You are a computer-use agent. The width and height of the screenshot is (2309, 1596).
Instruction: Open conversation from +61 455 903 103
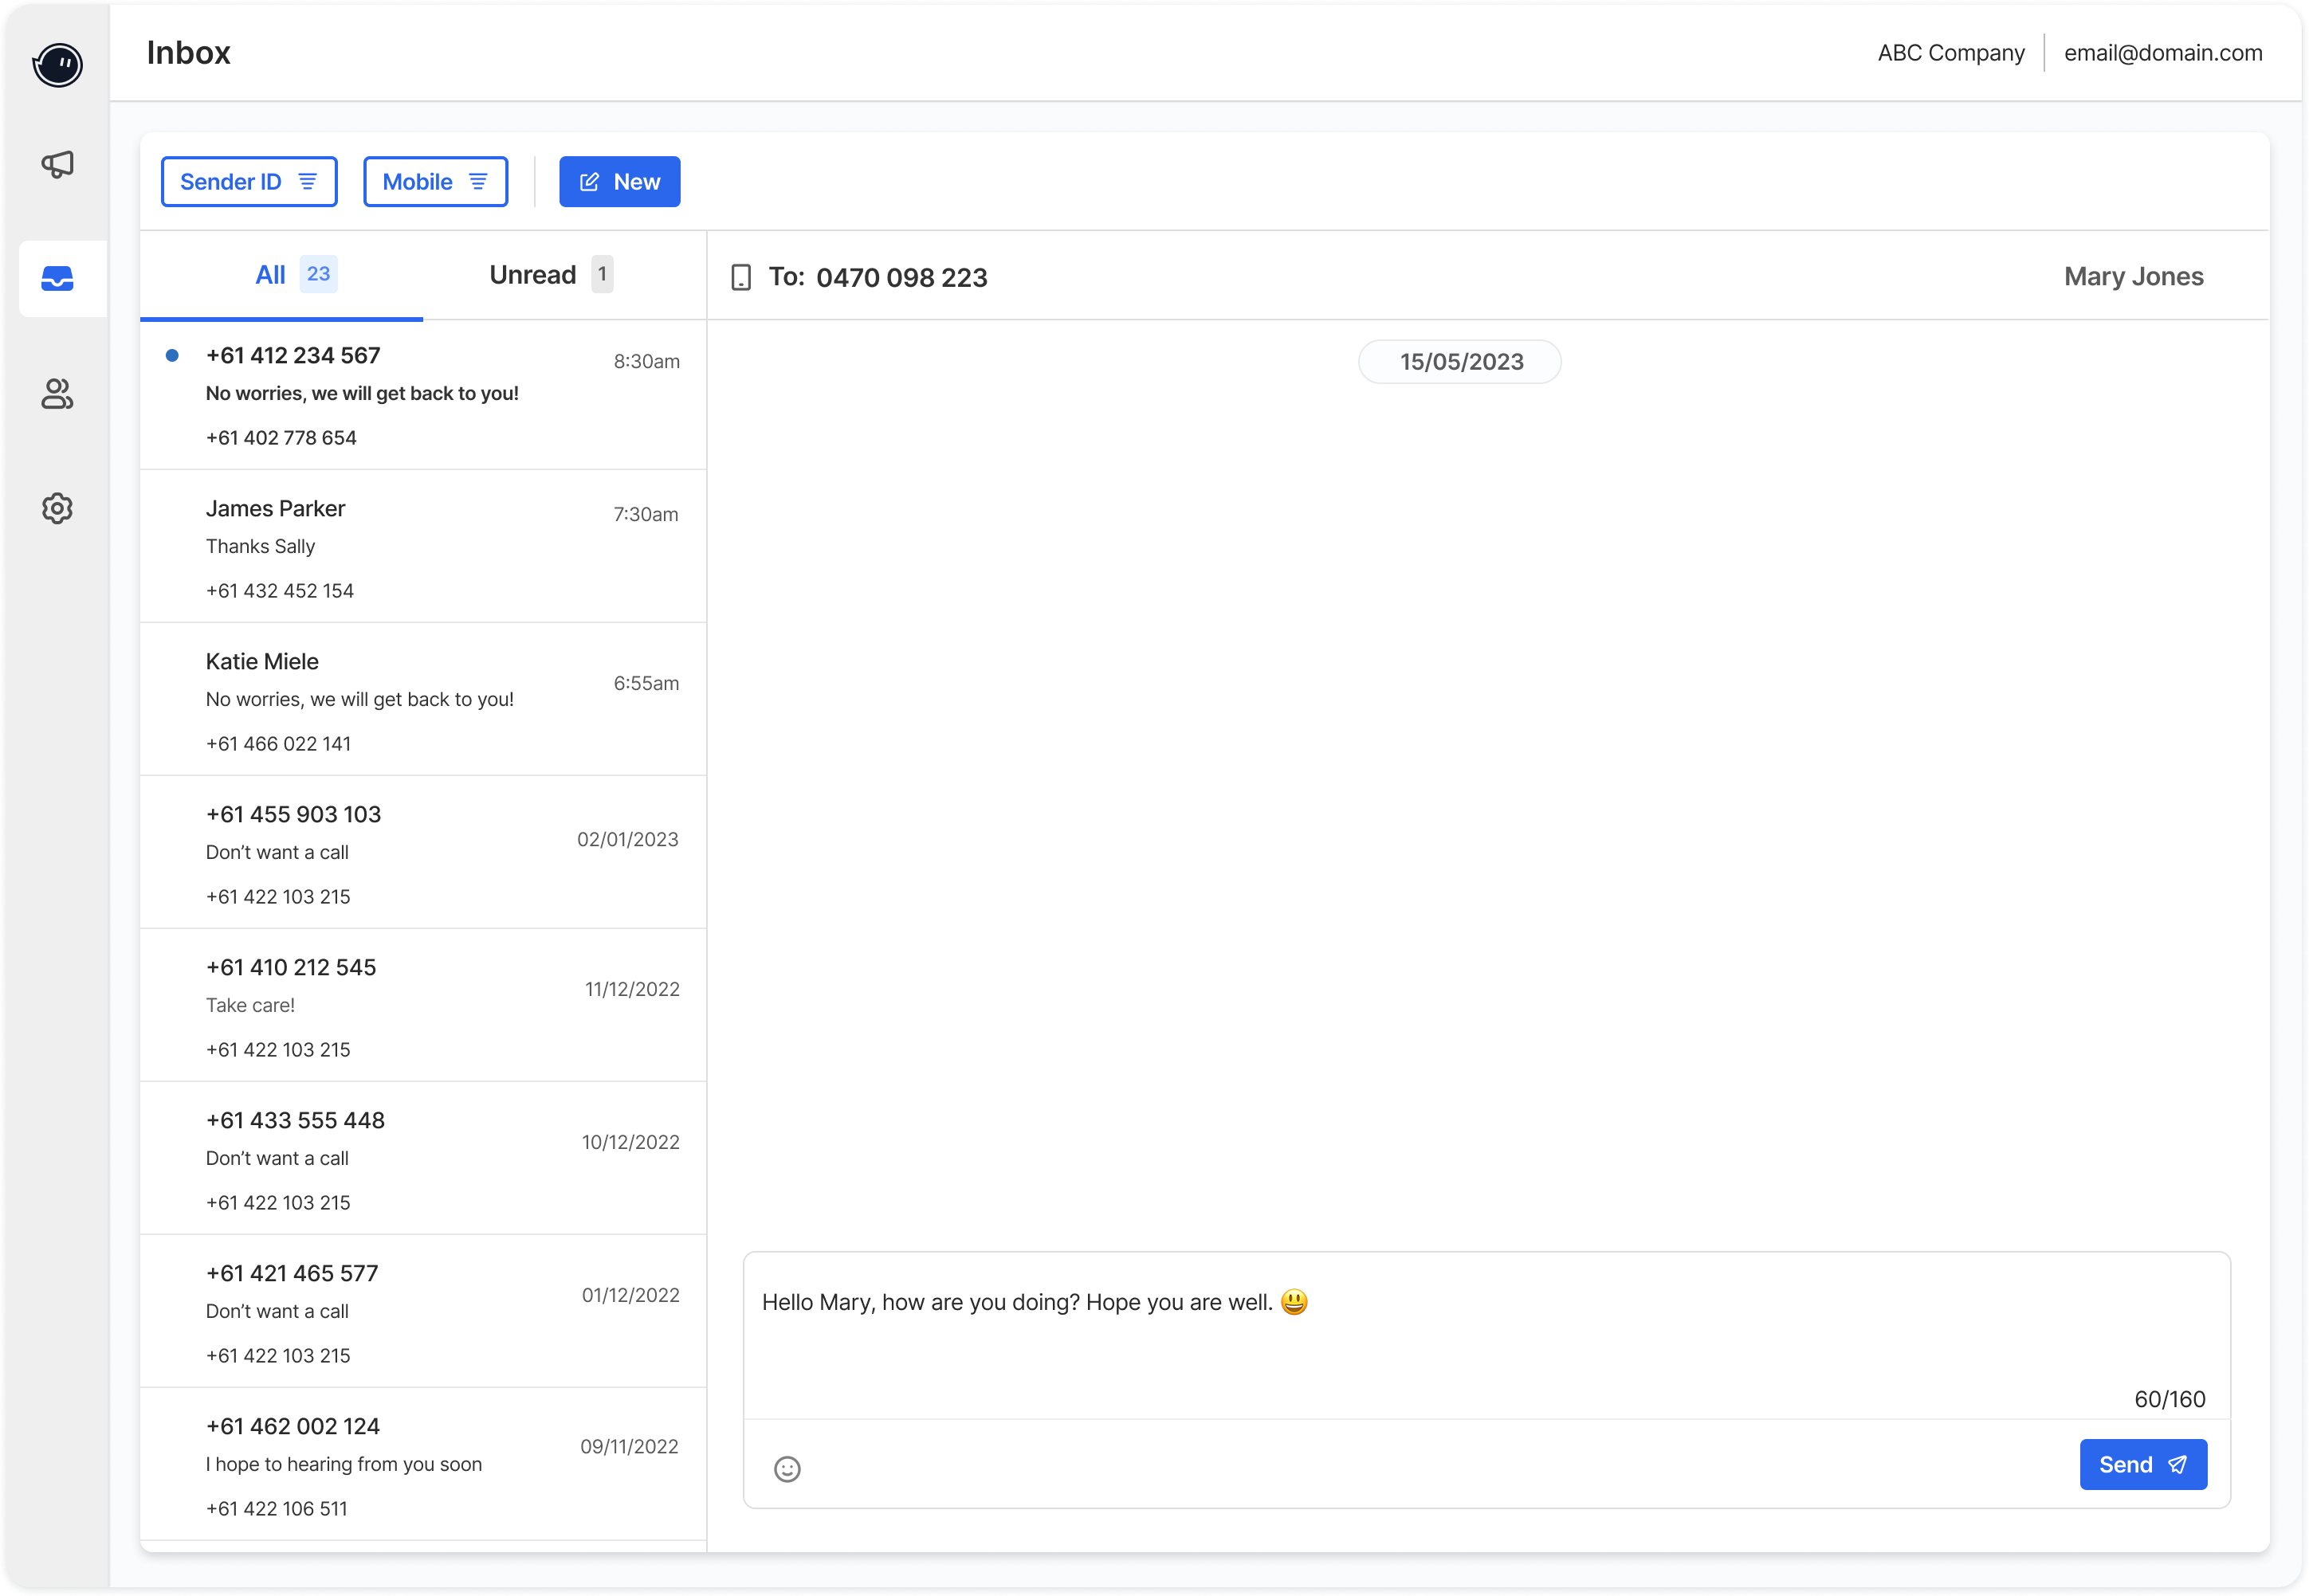coord(423,853)
